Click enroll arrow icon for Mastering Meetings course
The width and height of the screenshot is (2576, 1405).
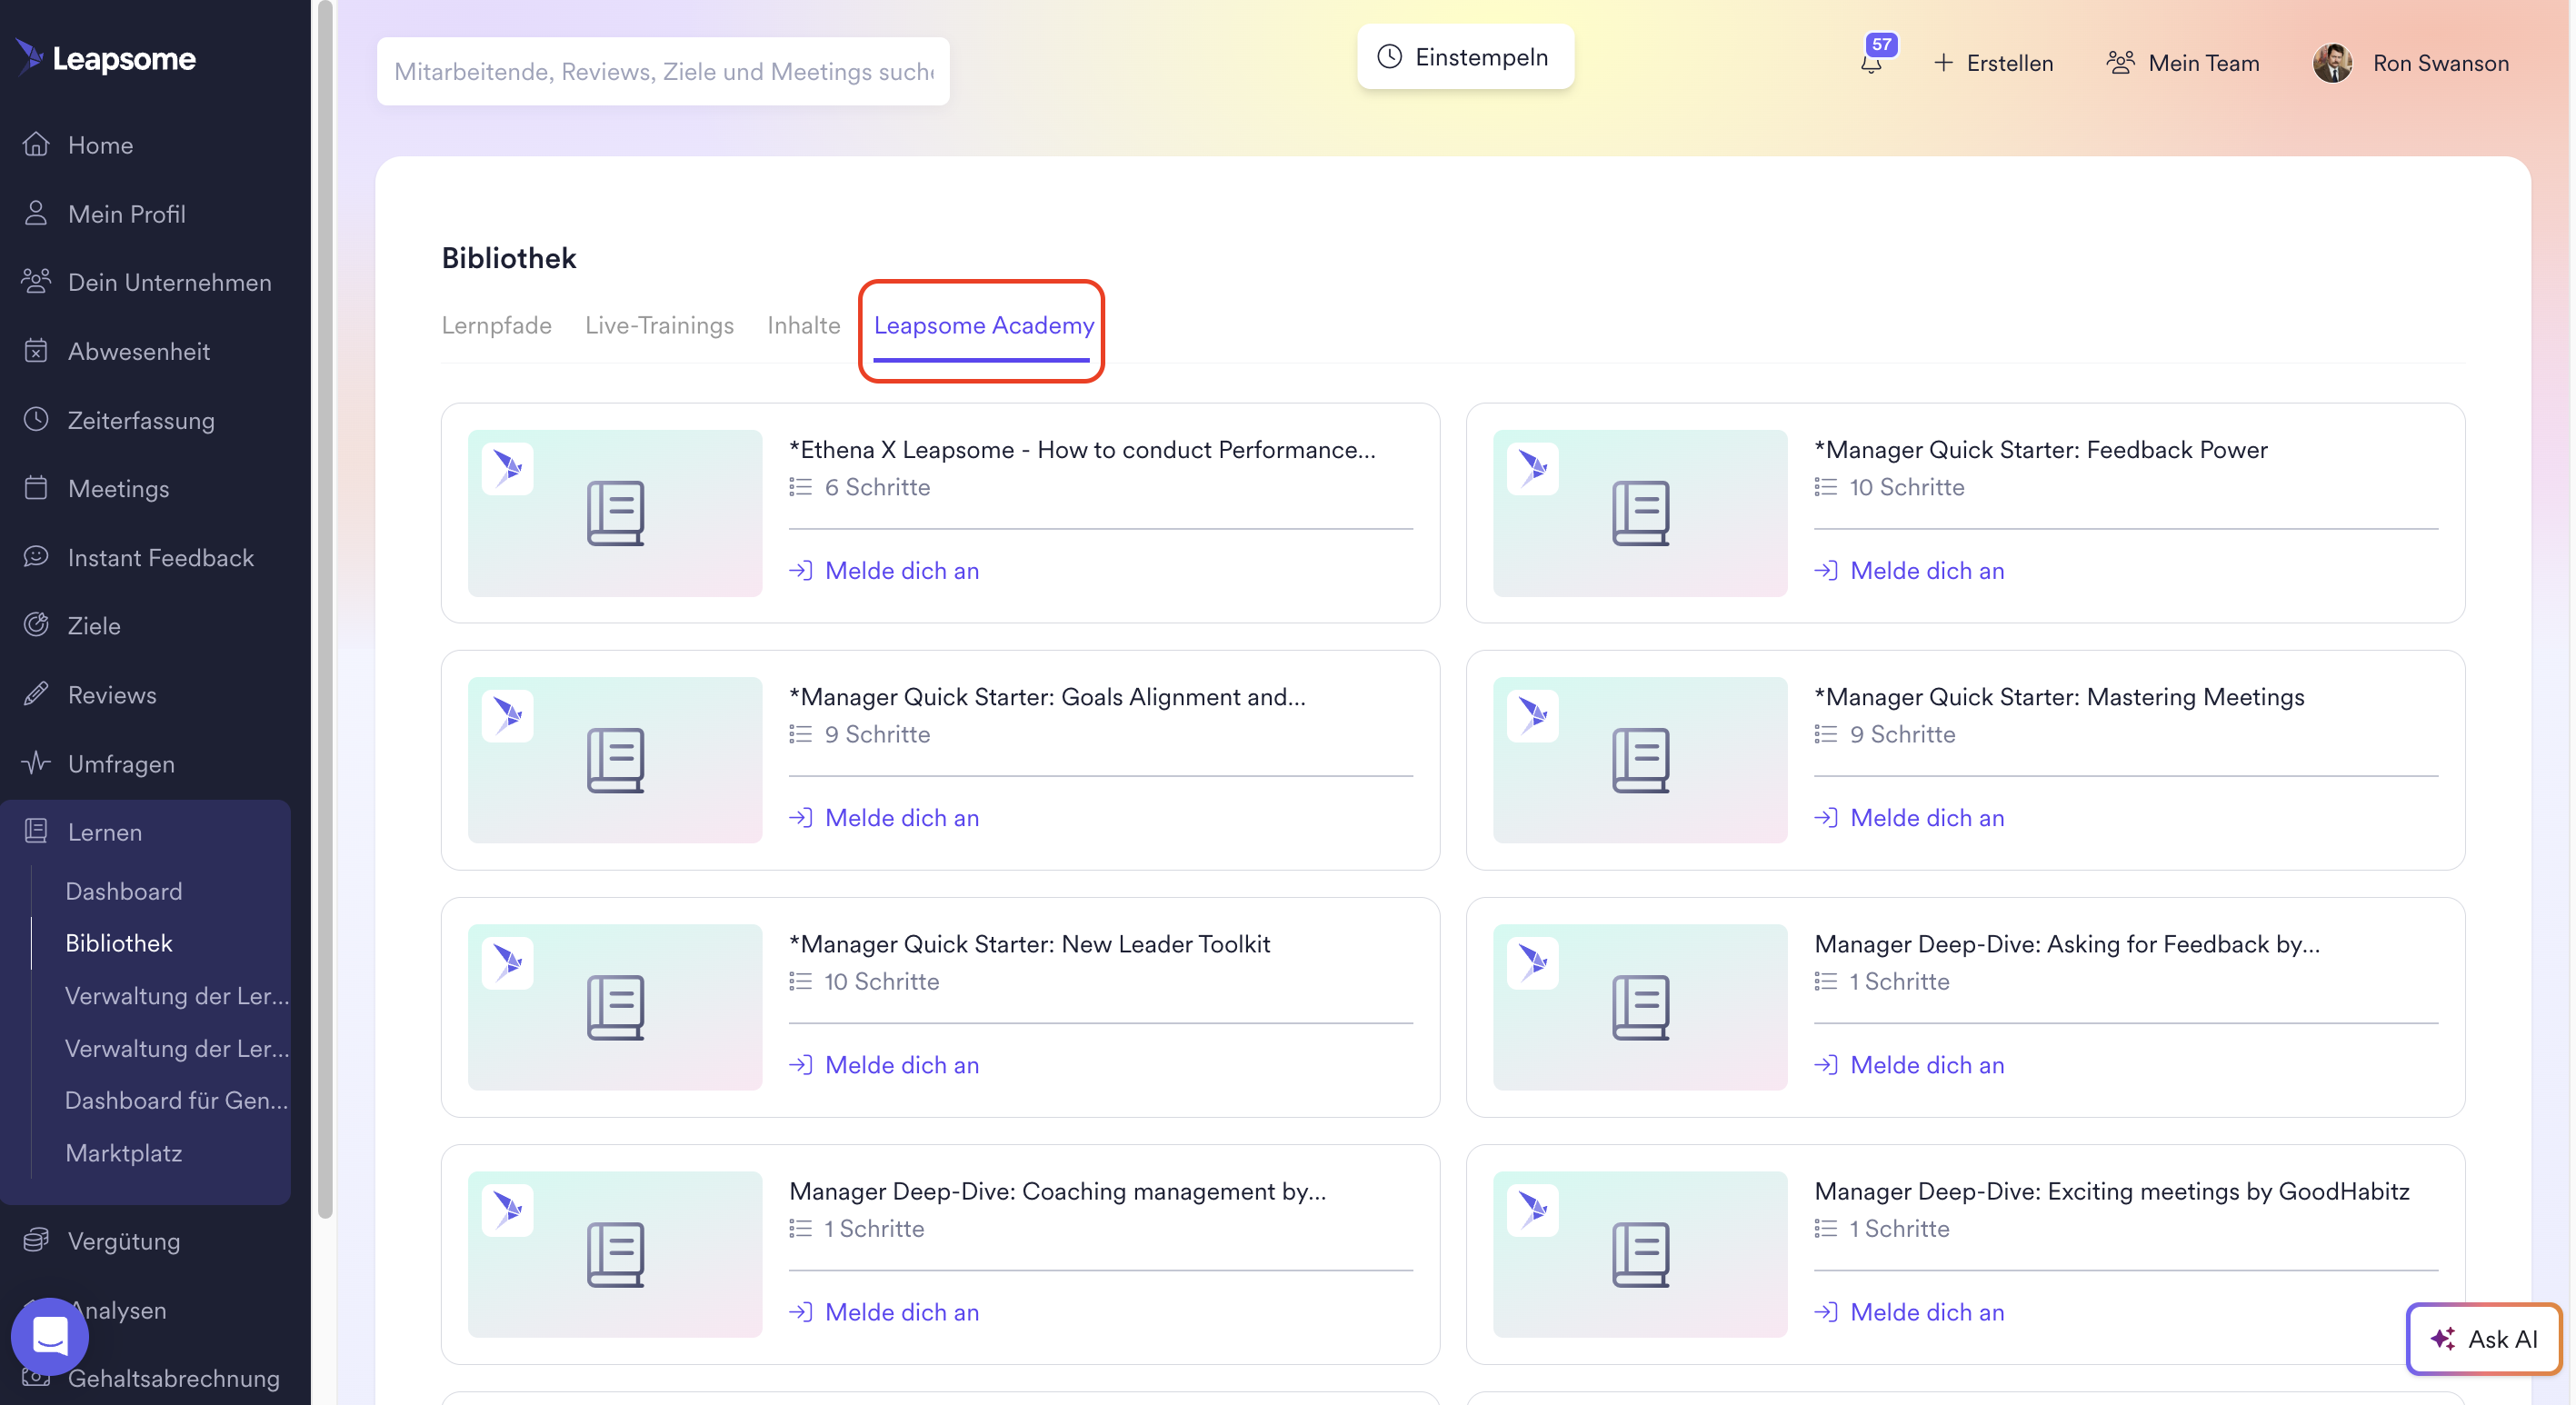(1826, 817)
